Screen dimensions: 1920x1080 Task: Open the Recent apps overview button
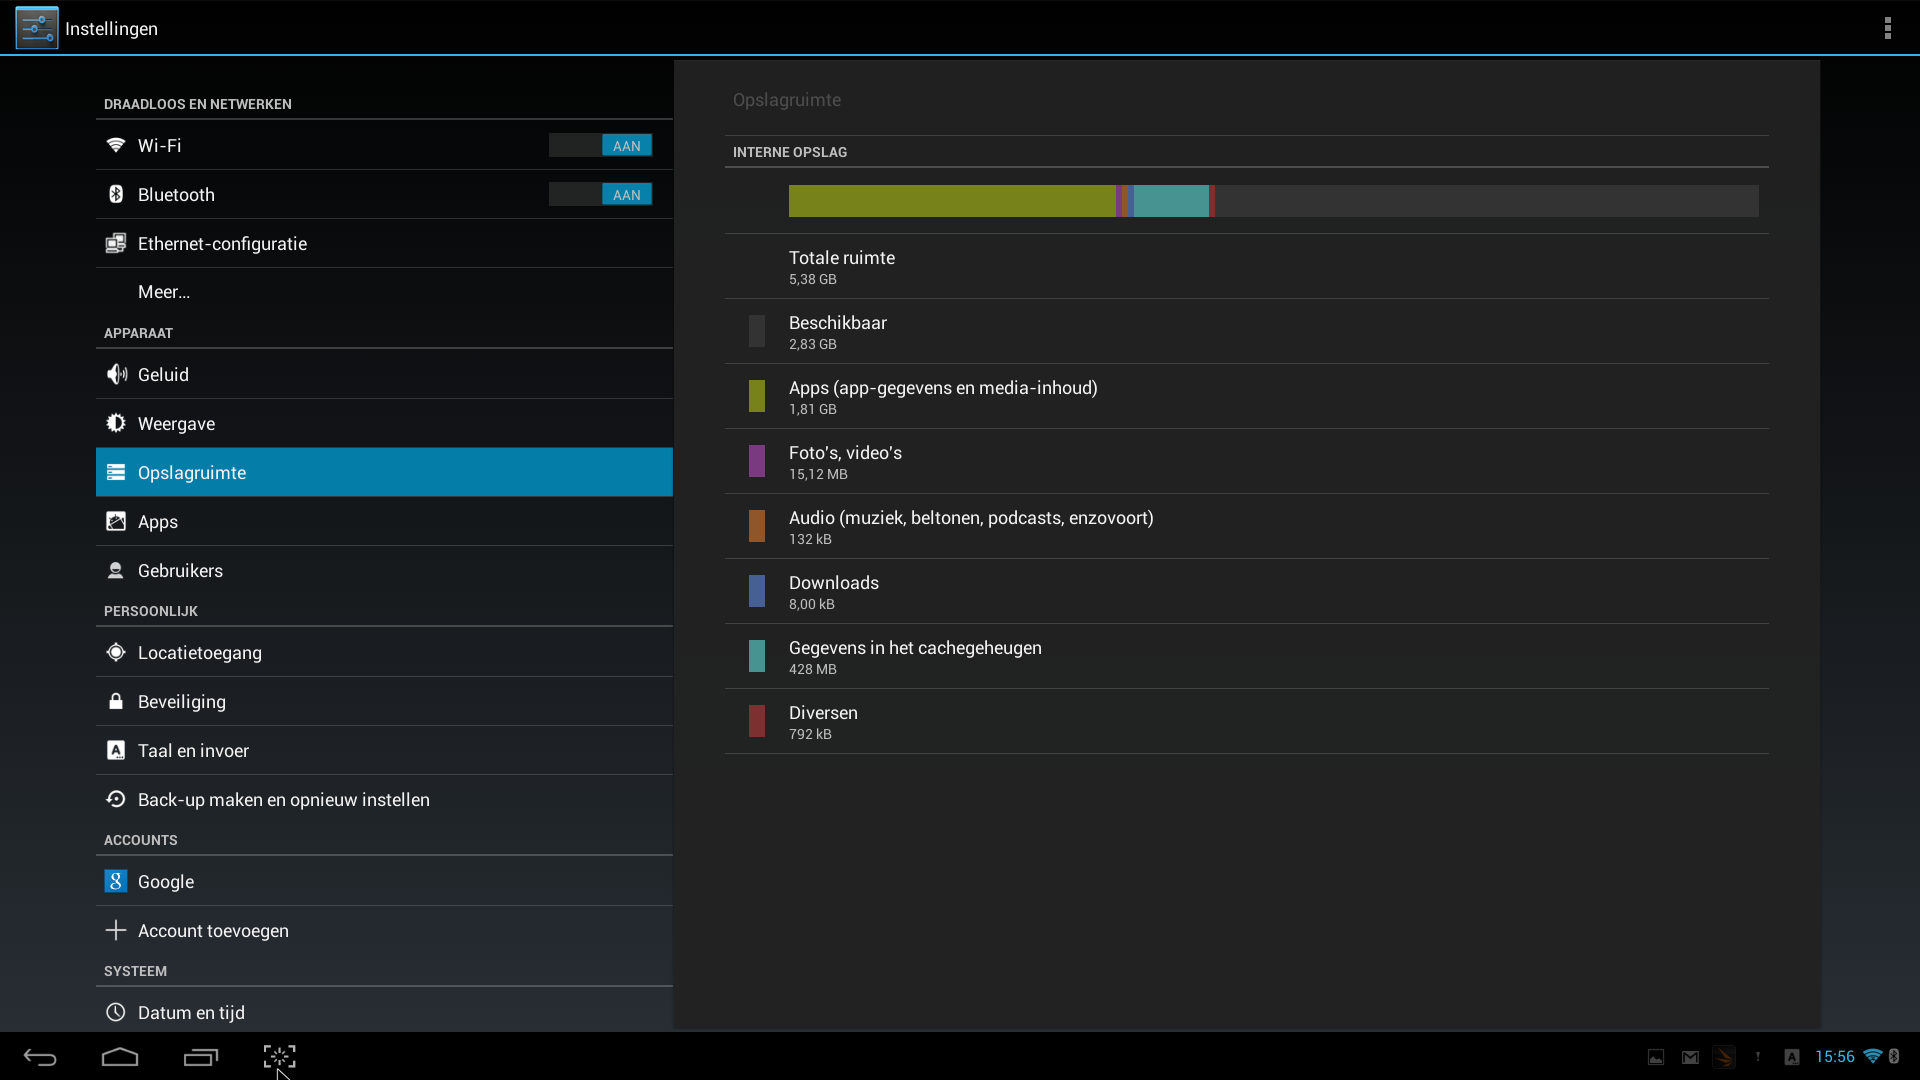200,1057
